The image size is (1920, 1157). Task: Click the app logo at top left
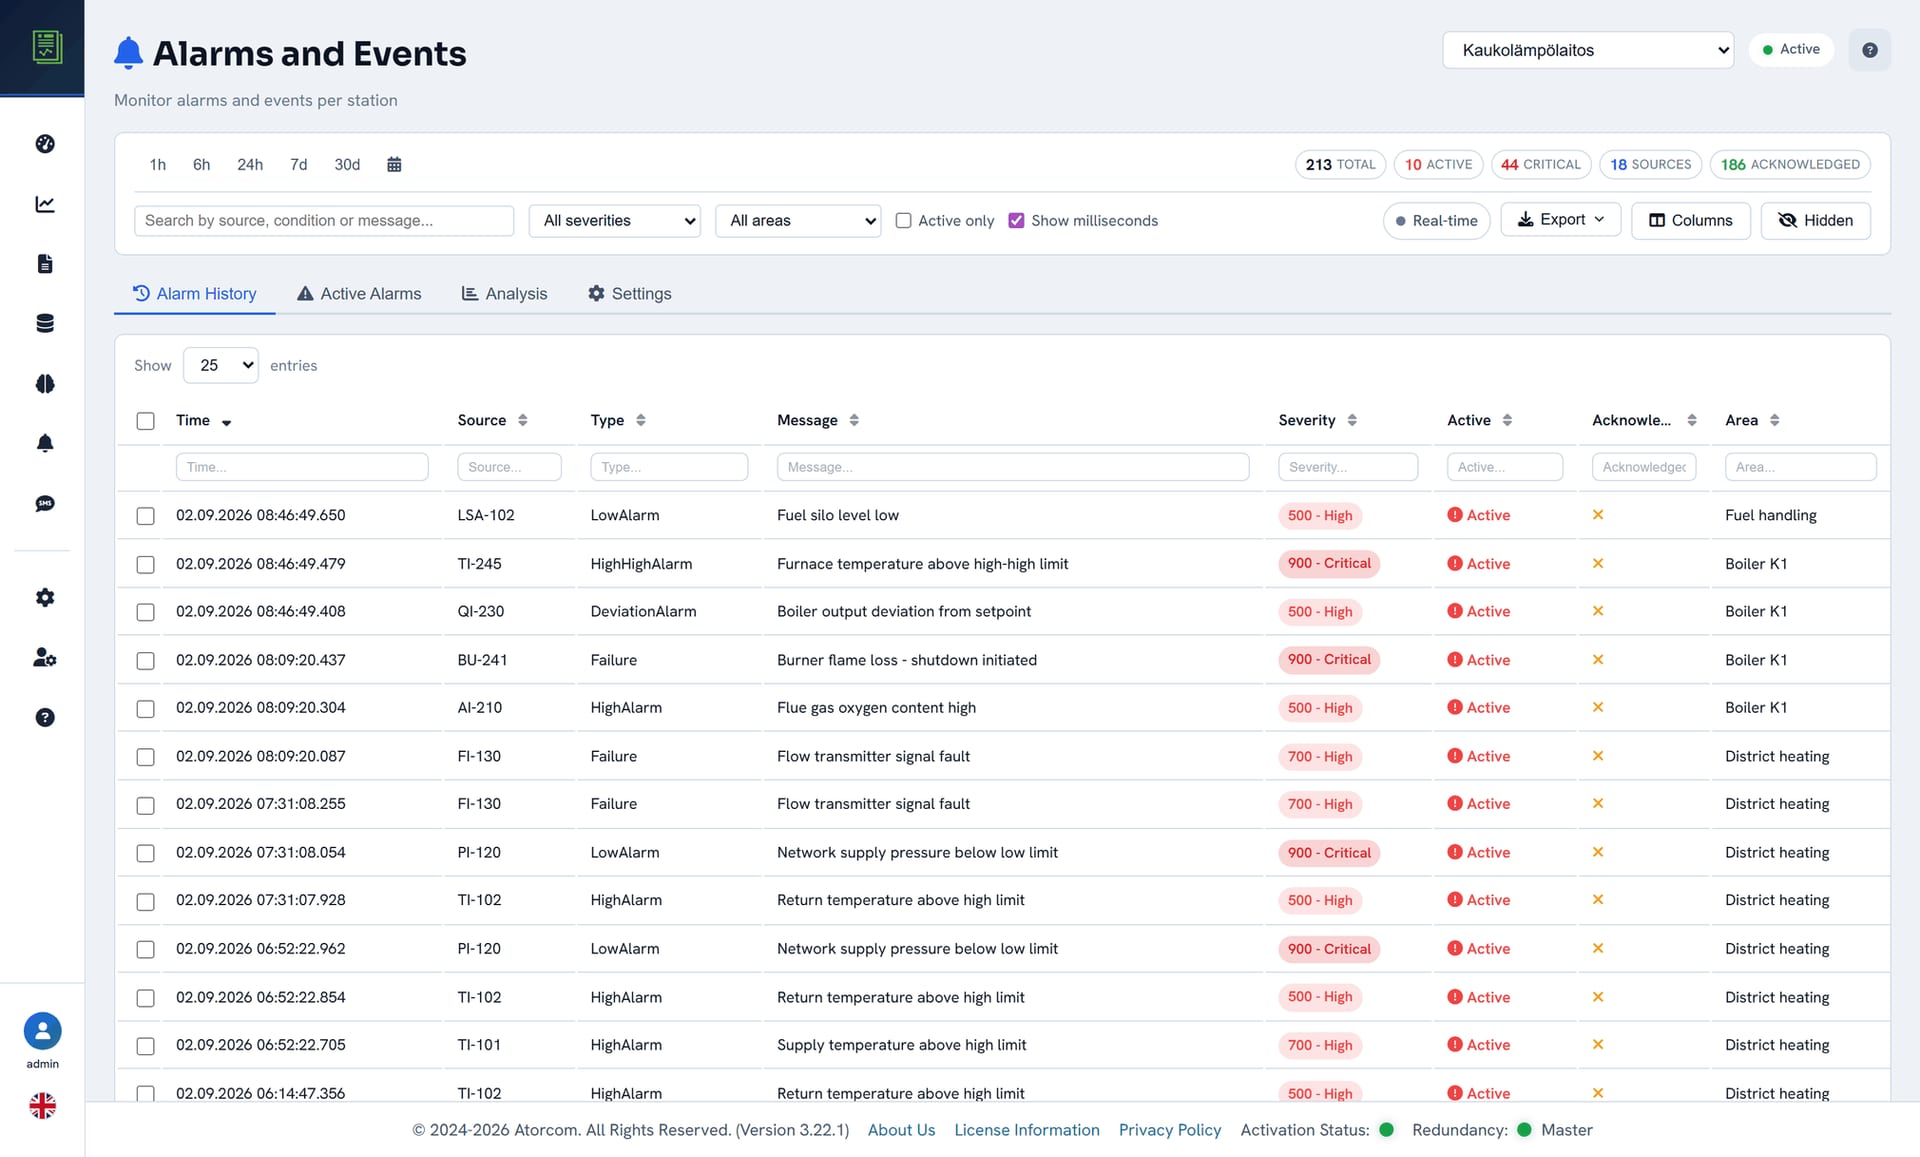[46, 47]
